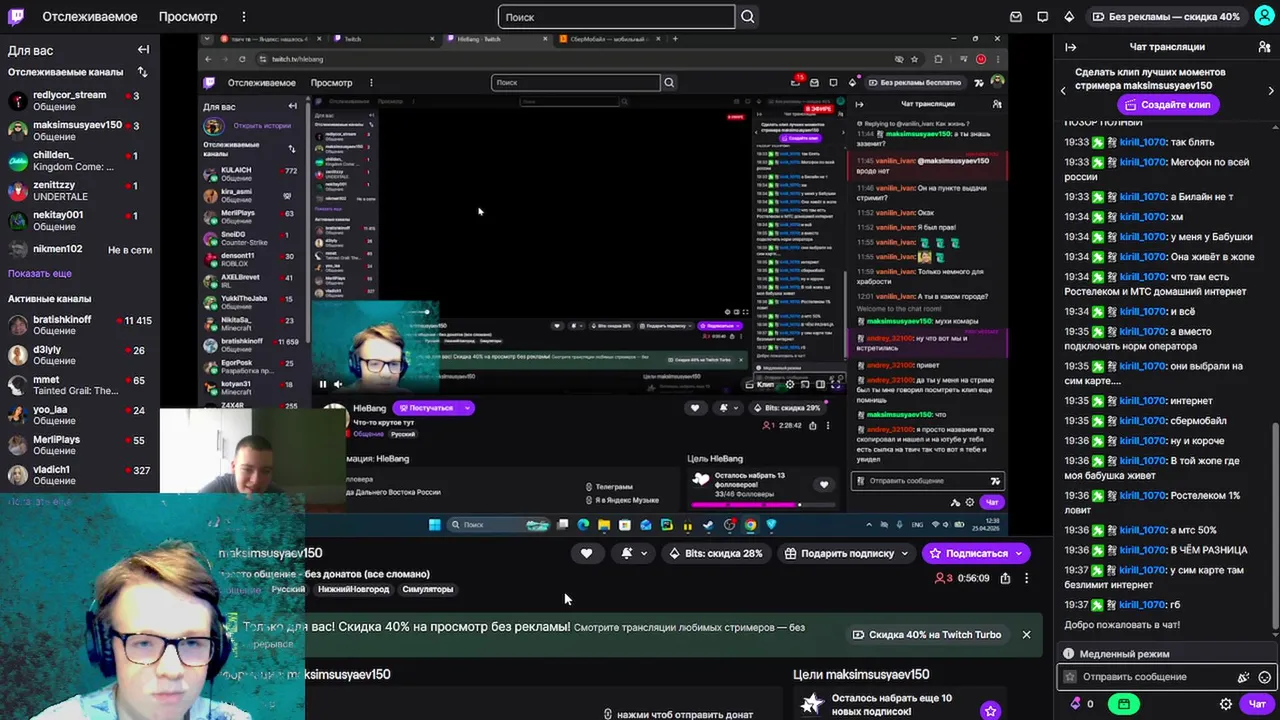Screen dimensions: 1280x720
Task: Open mmet Tainted Grail channel
Action: pyautogui.click(x=80, y=386)
